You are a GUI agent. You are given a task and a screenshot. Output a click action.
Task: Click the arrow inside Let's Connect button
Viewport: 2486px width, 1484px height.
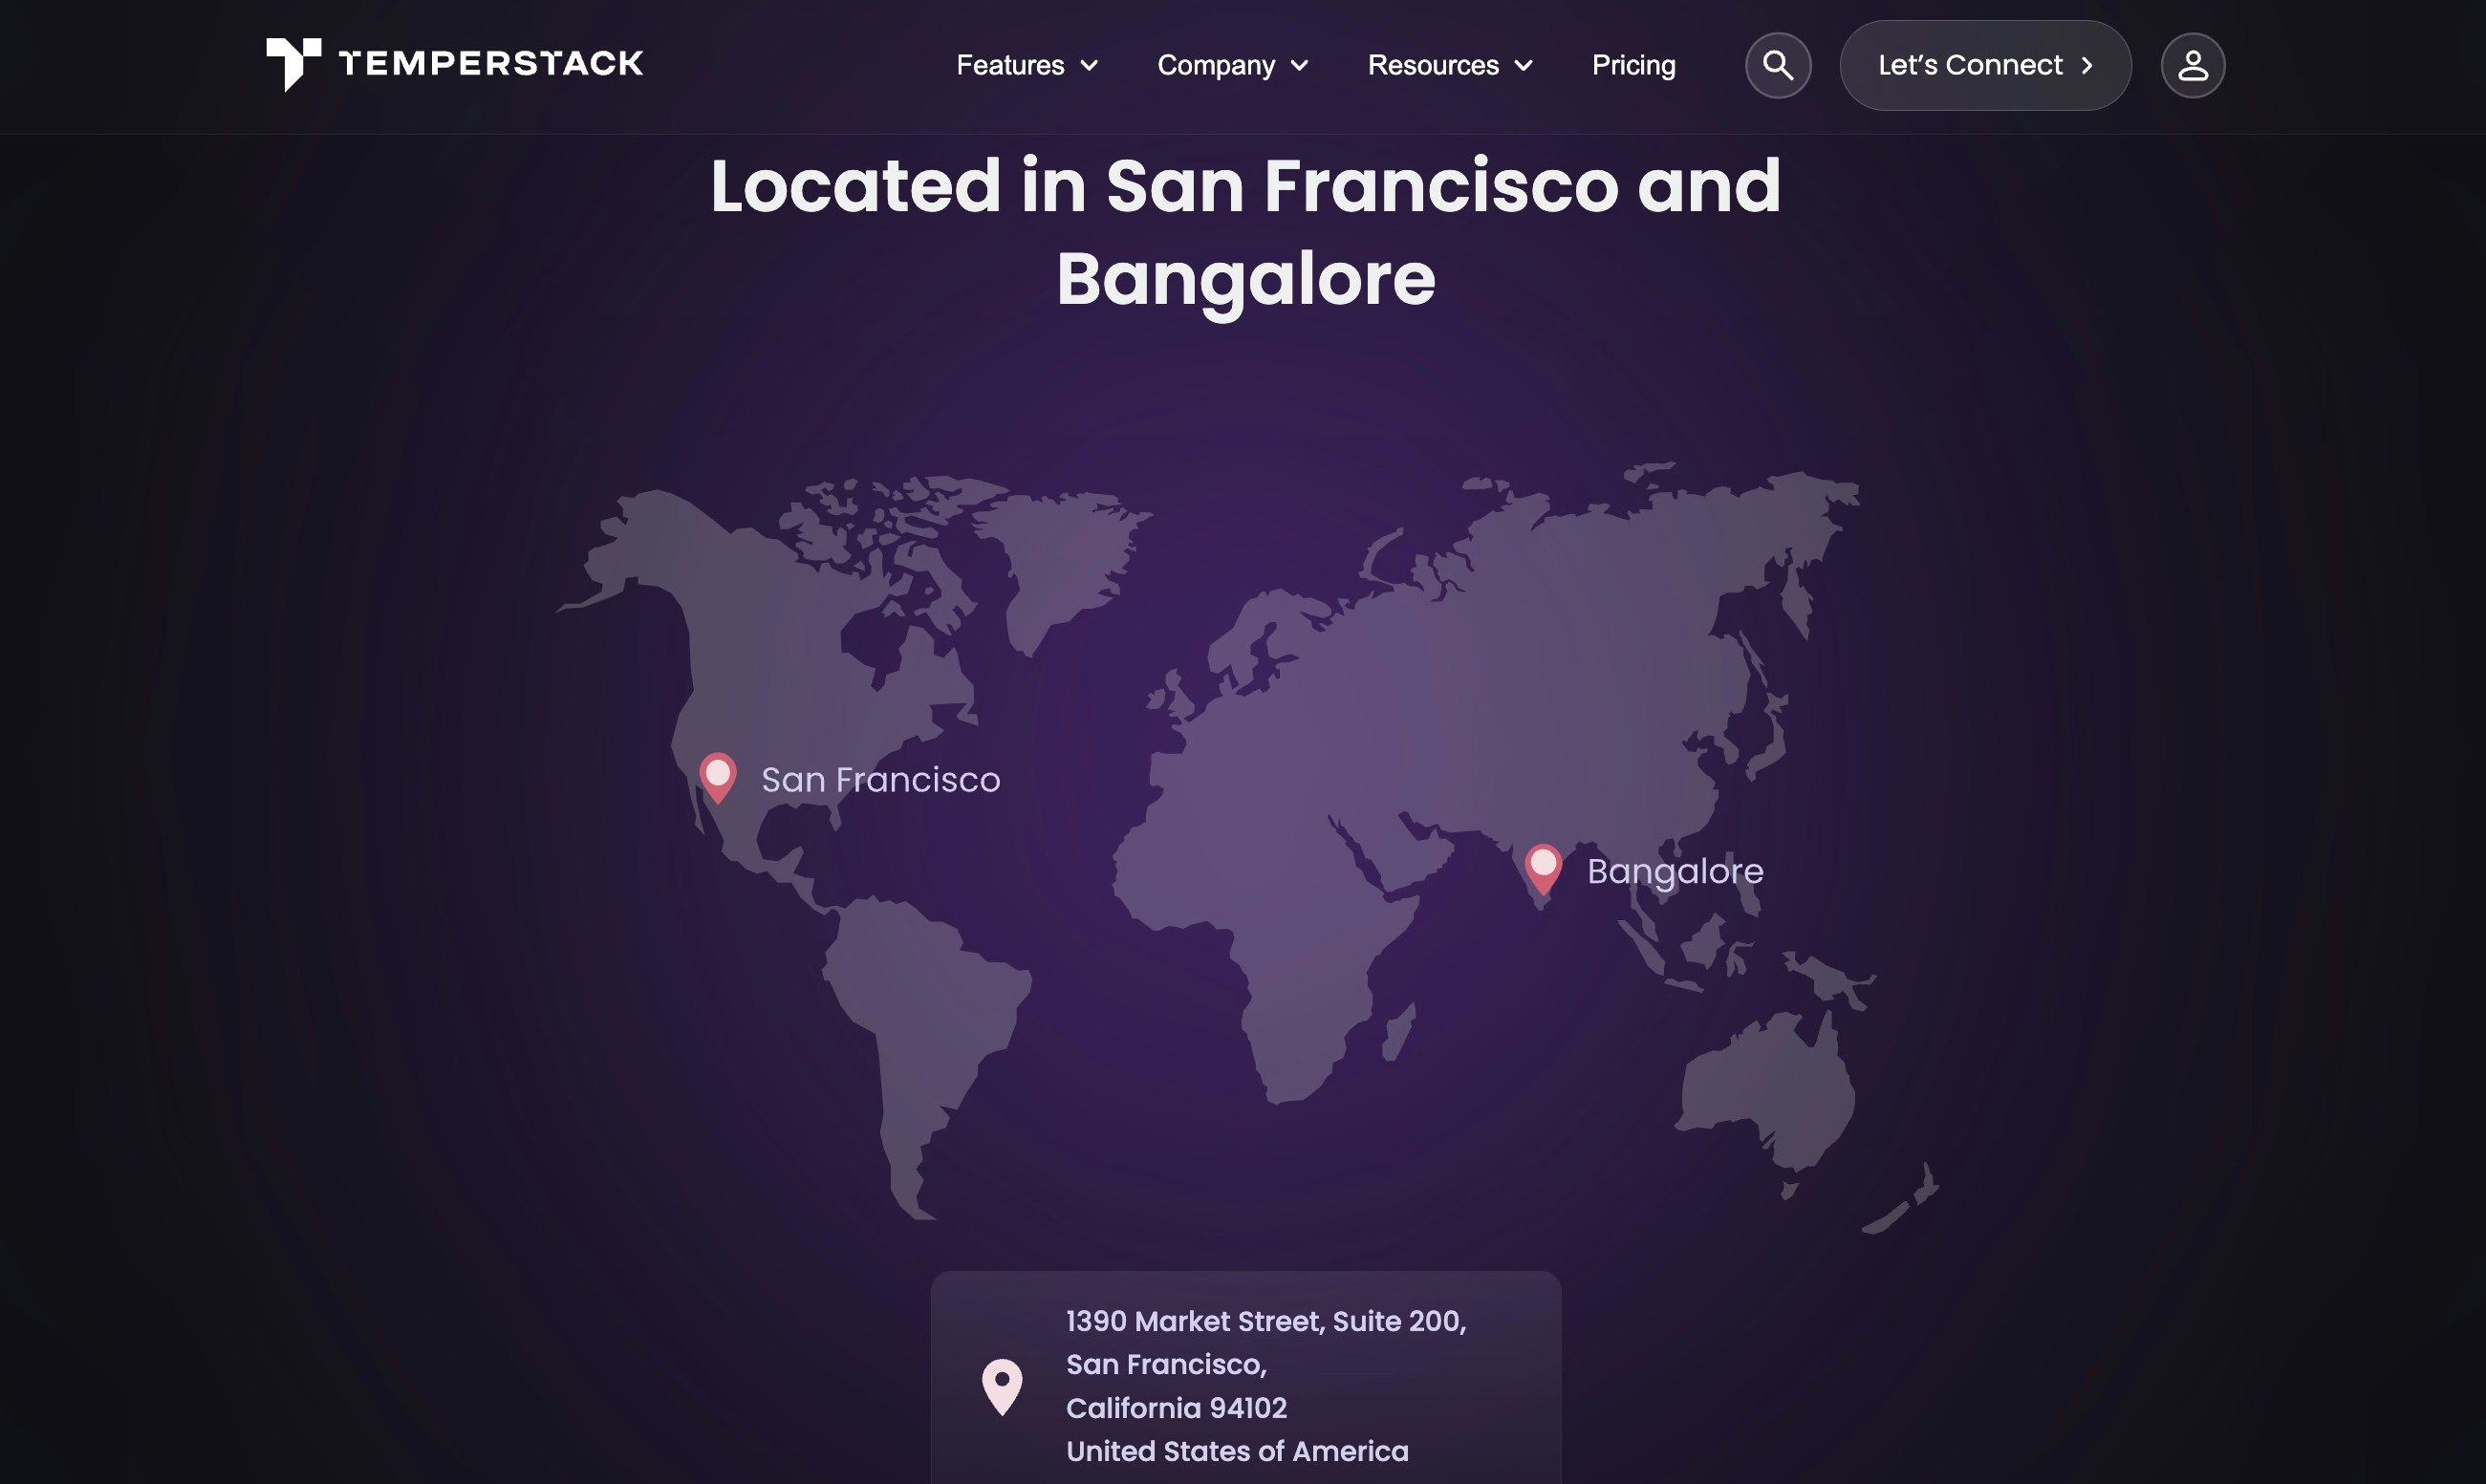2087,65
